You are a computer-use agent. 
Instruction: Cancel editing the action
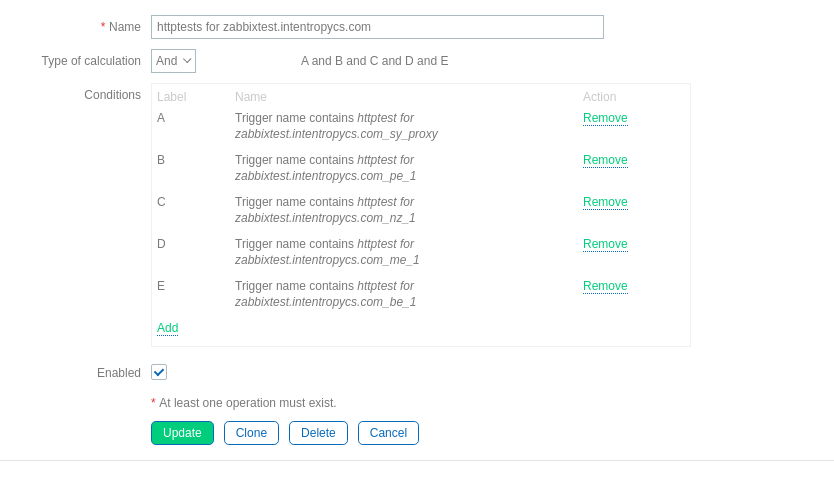click(388, 433)
